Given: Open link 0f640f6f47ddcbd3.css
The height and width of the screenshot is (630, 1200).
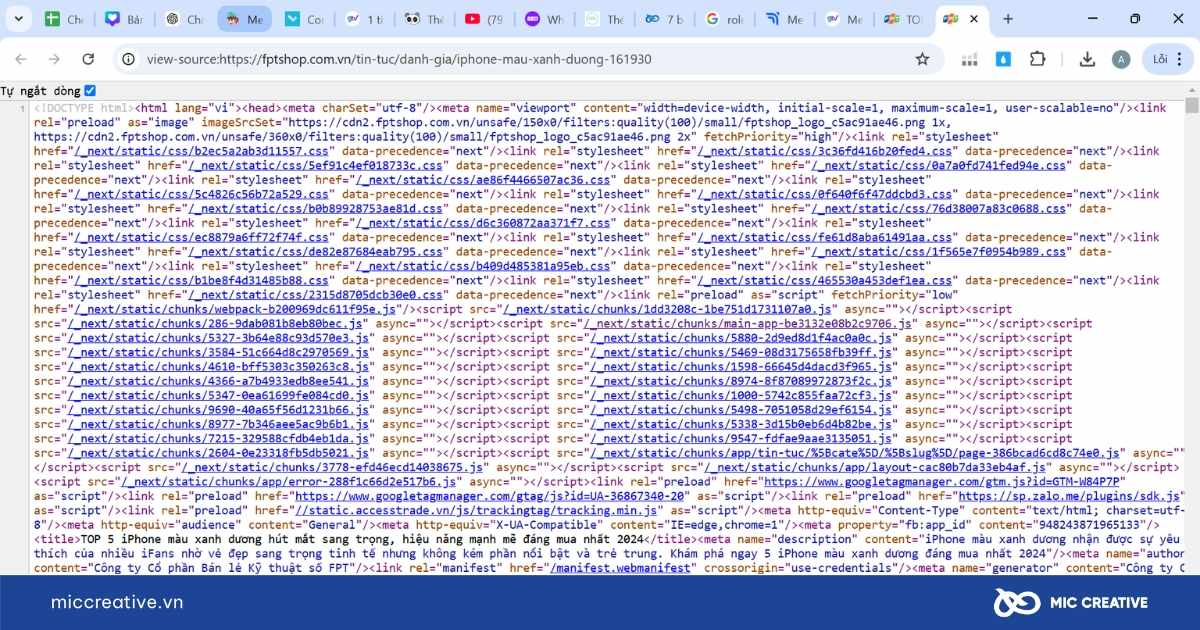Looking at the screenshot, I should pyautogui.click(x=825, y=194).
